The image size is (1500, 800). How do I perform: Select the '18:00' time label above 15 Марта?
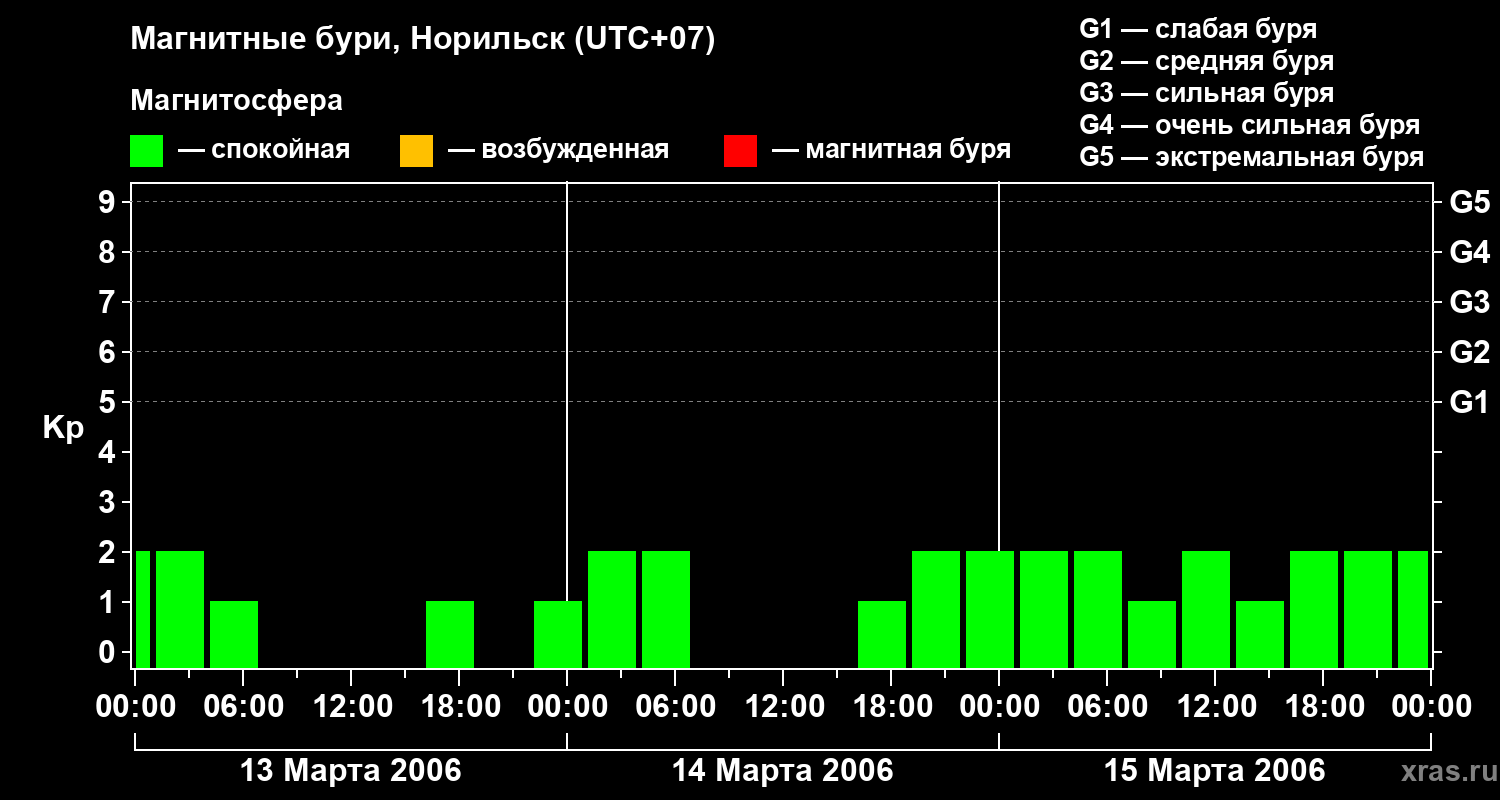coord(1323,707)
